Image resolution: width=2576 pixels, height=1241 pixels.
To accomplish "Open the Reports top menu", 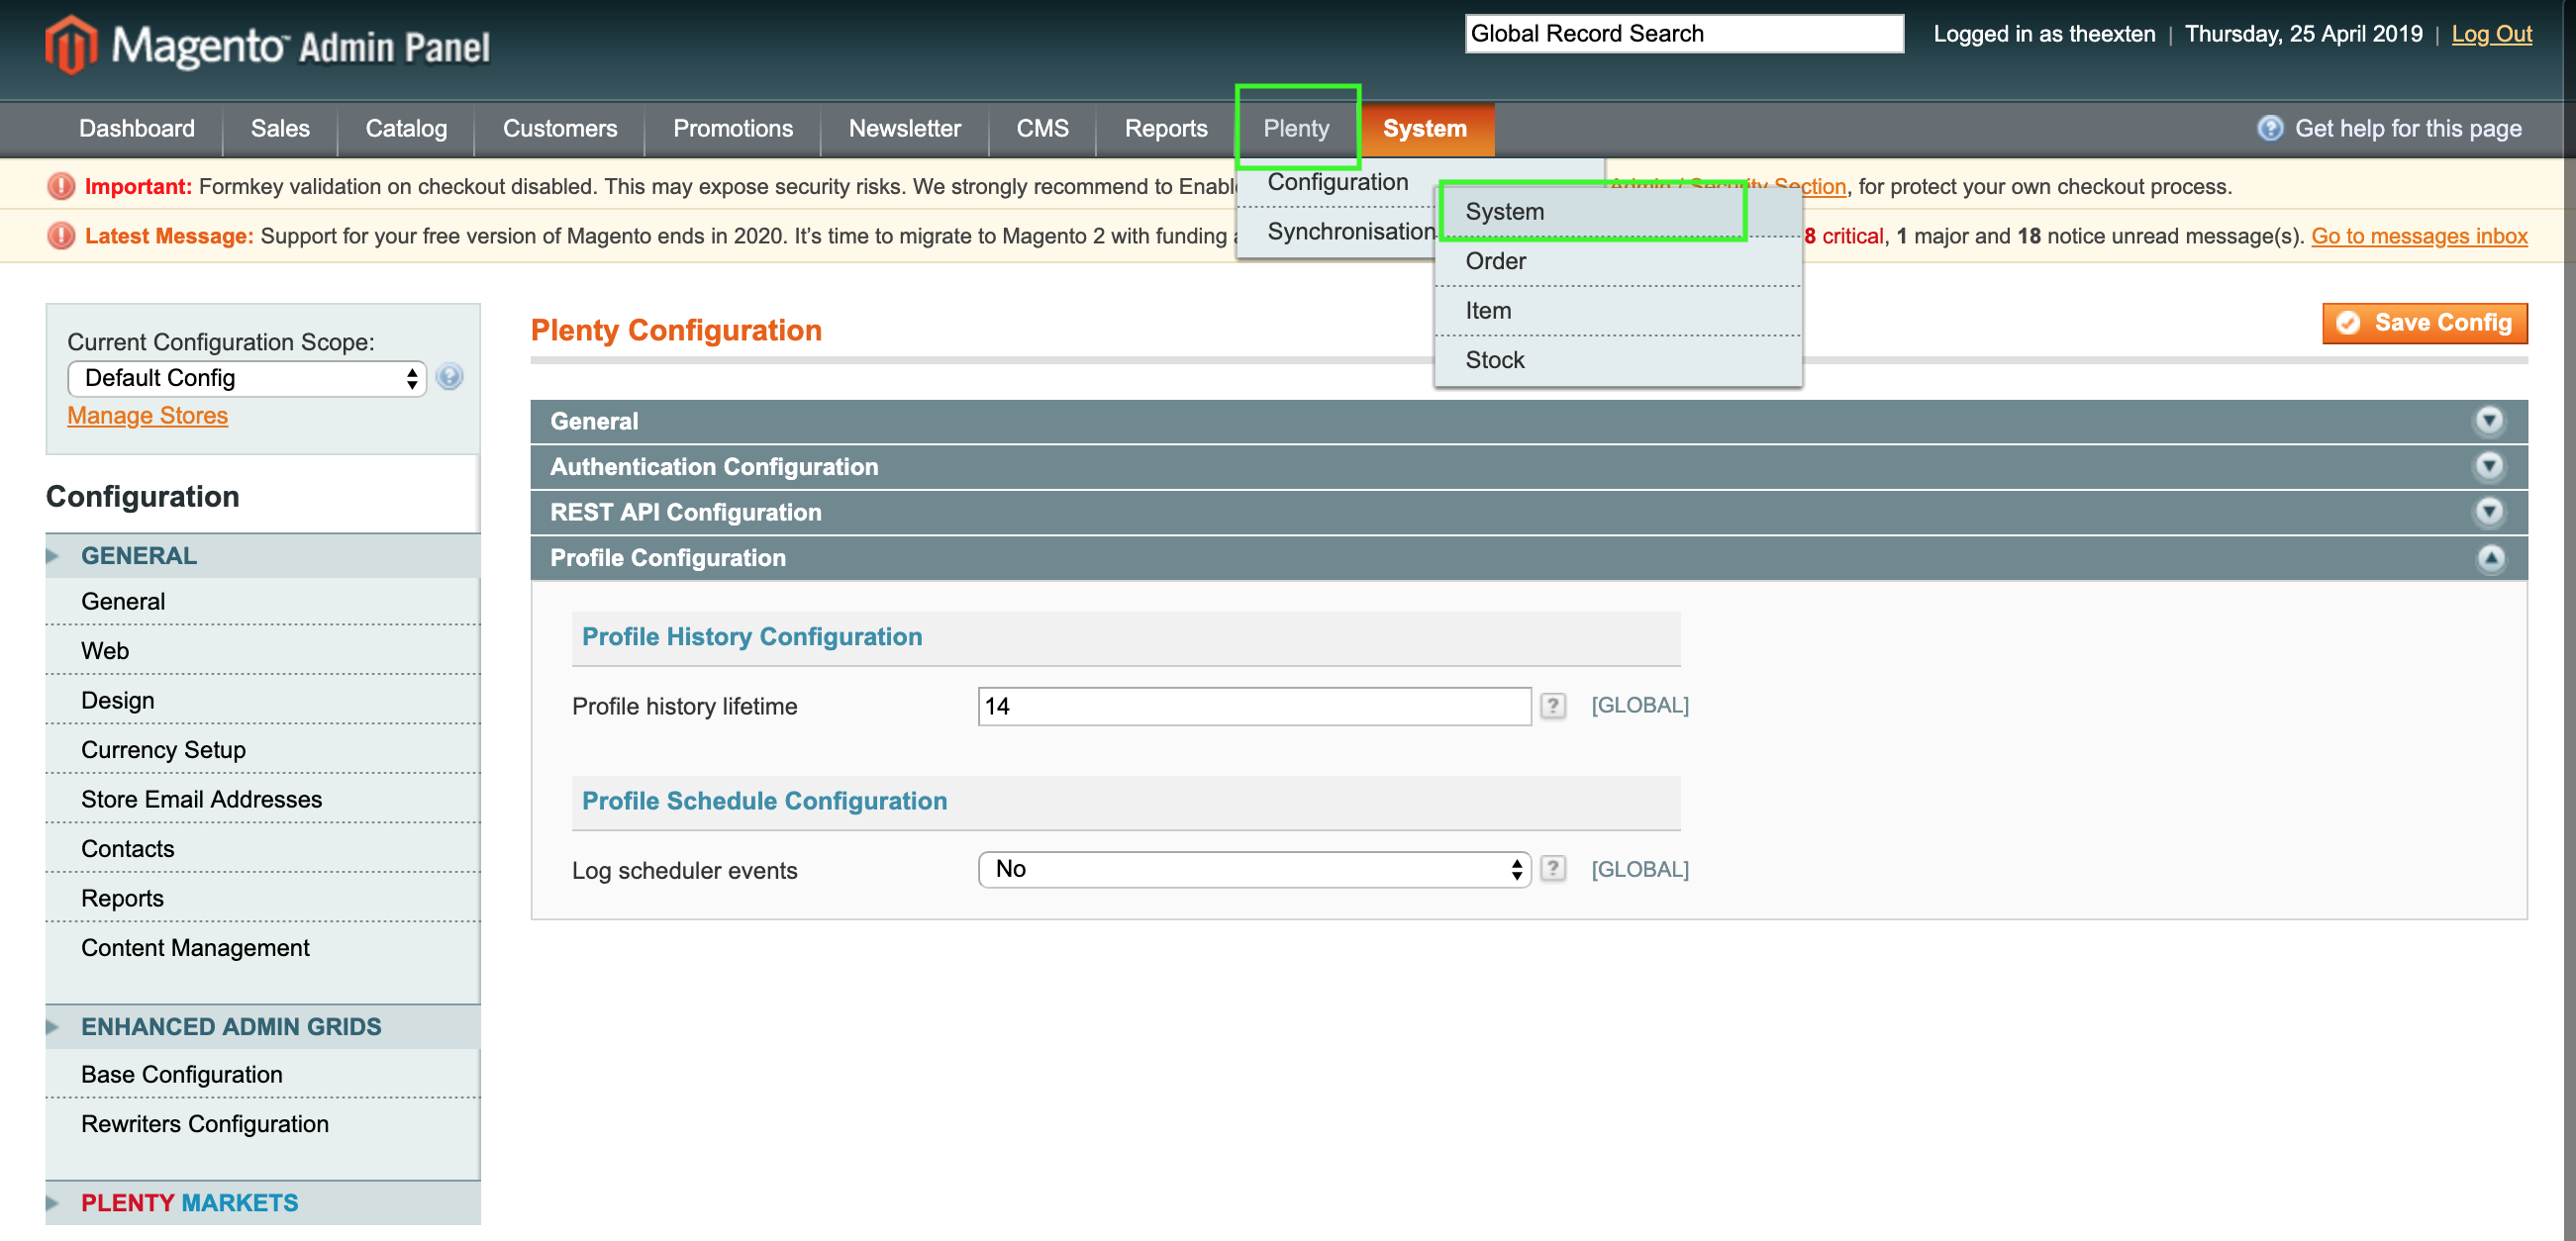I will coord(1166,129).
